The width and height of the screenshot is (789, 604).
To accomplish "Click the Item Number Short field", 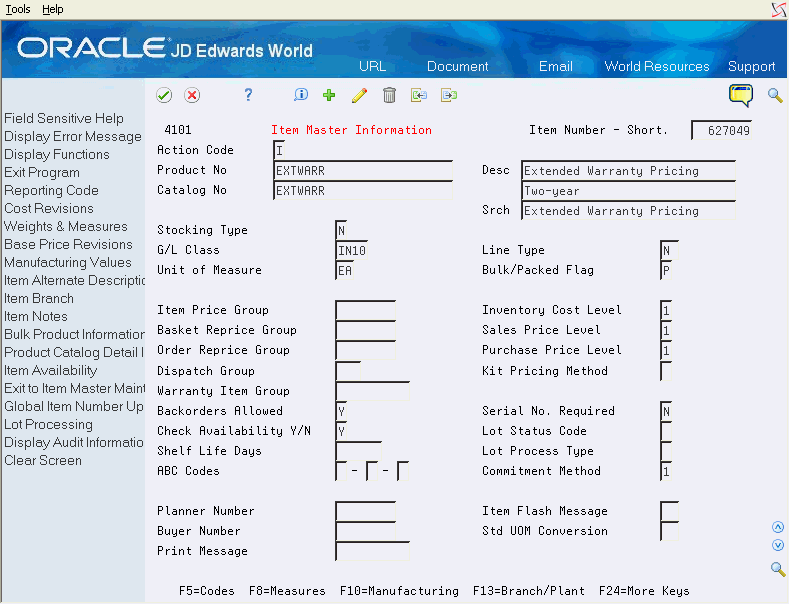I will [722, 130].
